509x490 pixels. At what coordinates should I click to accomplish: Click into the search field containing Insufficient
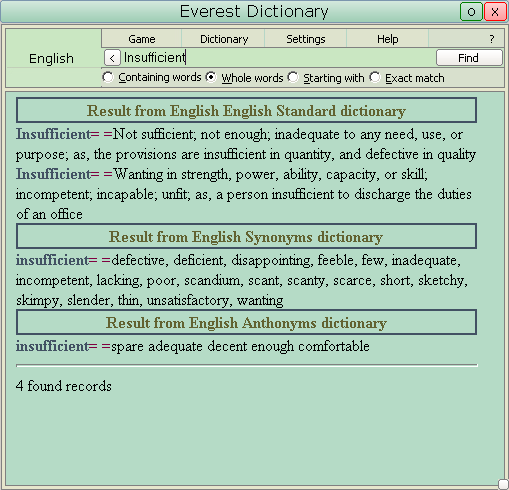278,58
